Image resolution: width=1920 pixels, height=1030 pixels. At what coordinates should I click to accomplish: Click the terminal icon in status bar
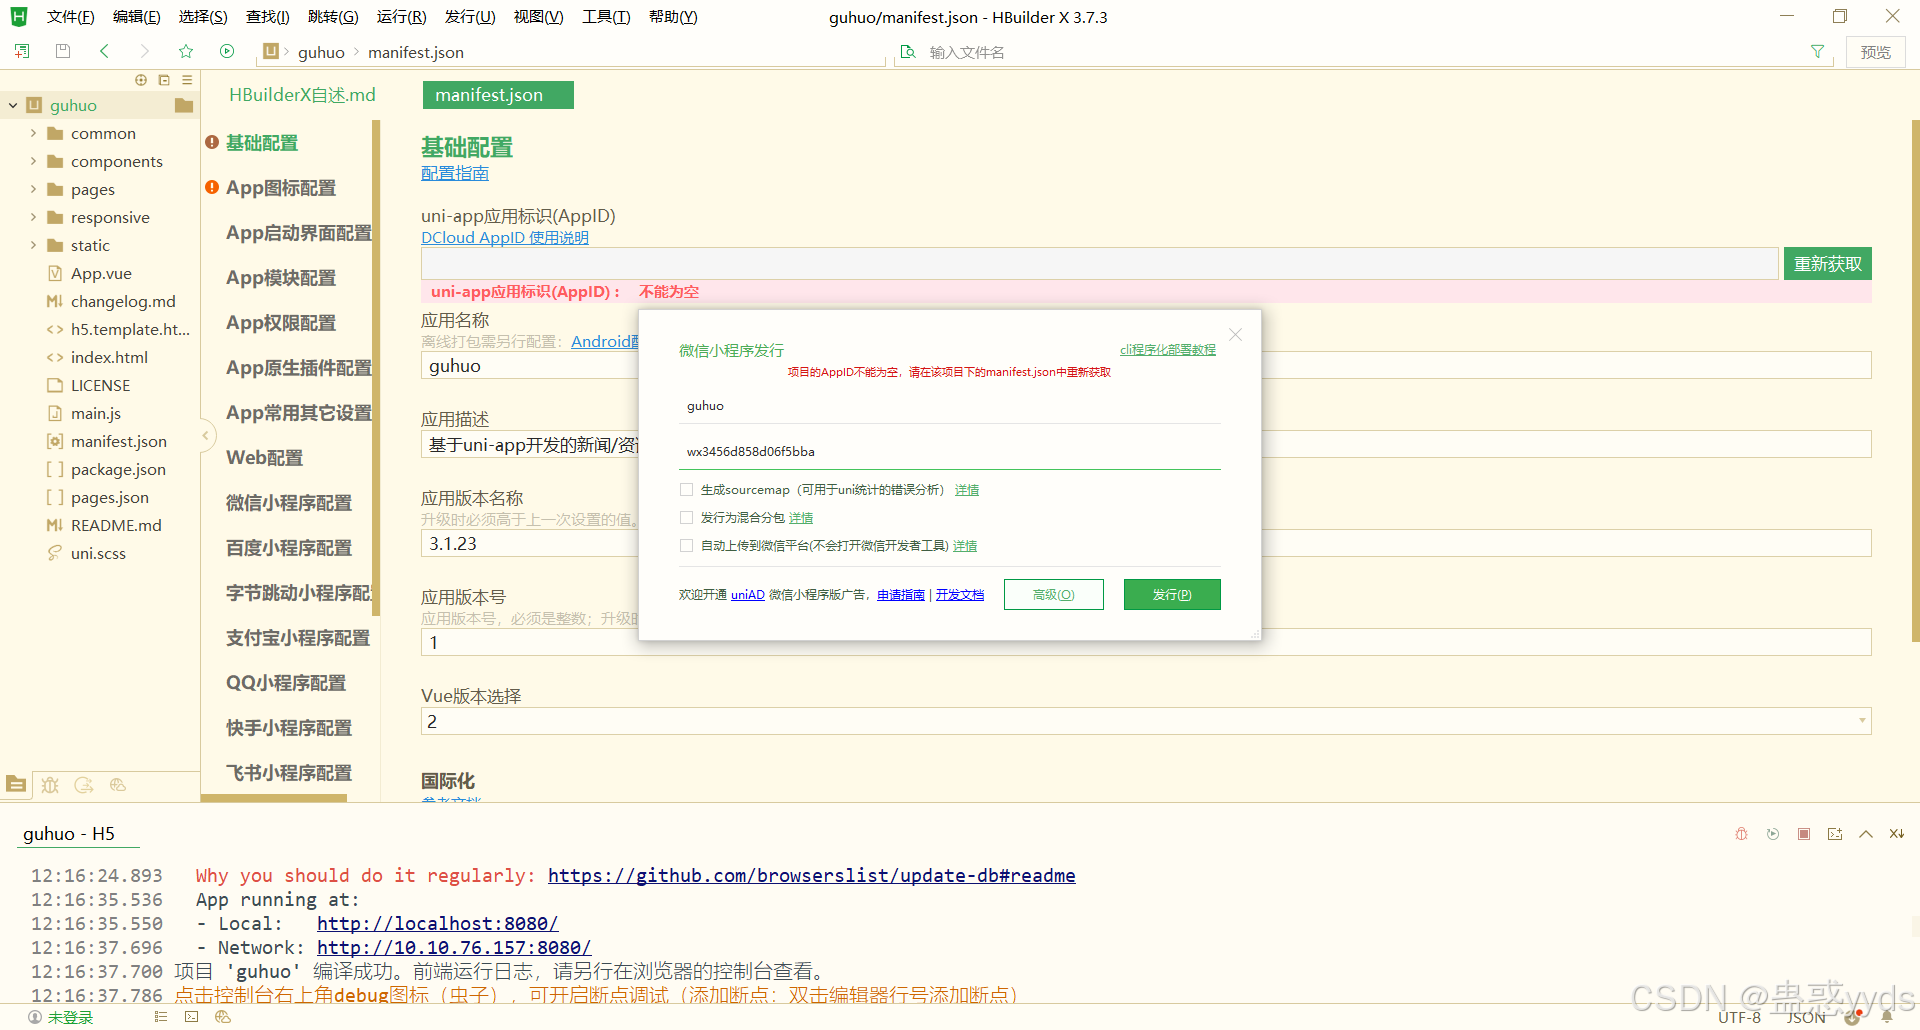191,1017
